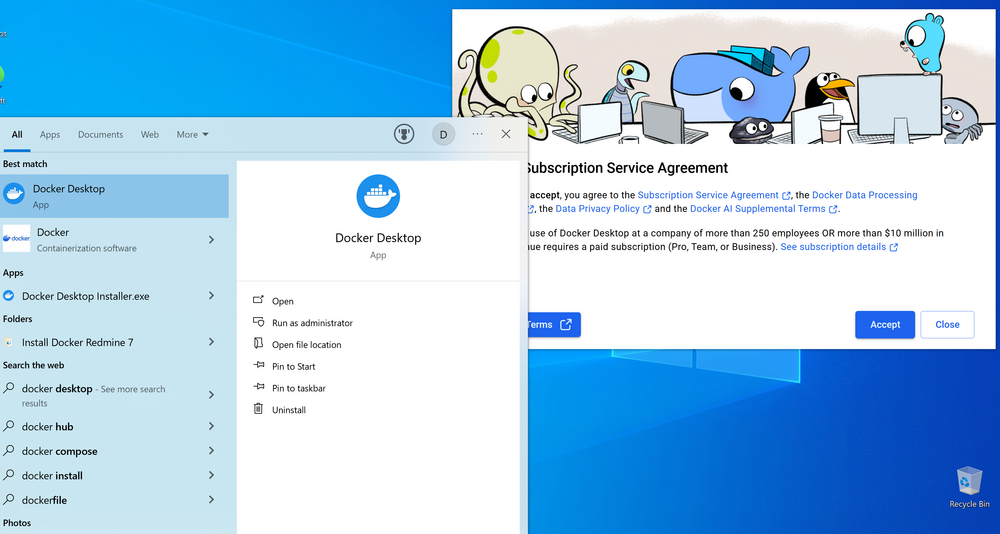The height and width of the screenshot is (534, 1000).
Task: Click the Open action icon
Action: click(258, 300)
